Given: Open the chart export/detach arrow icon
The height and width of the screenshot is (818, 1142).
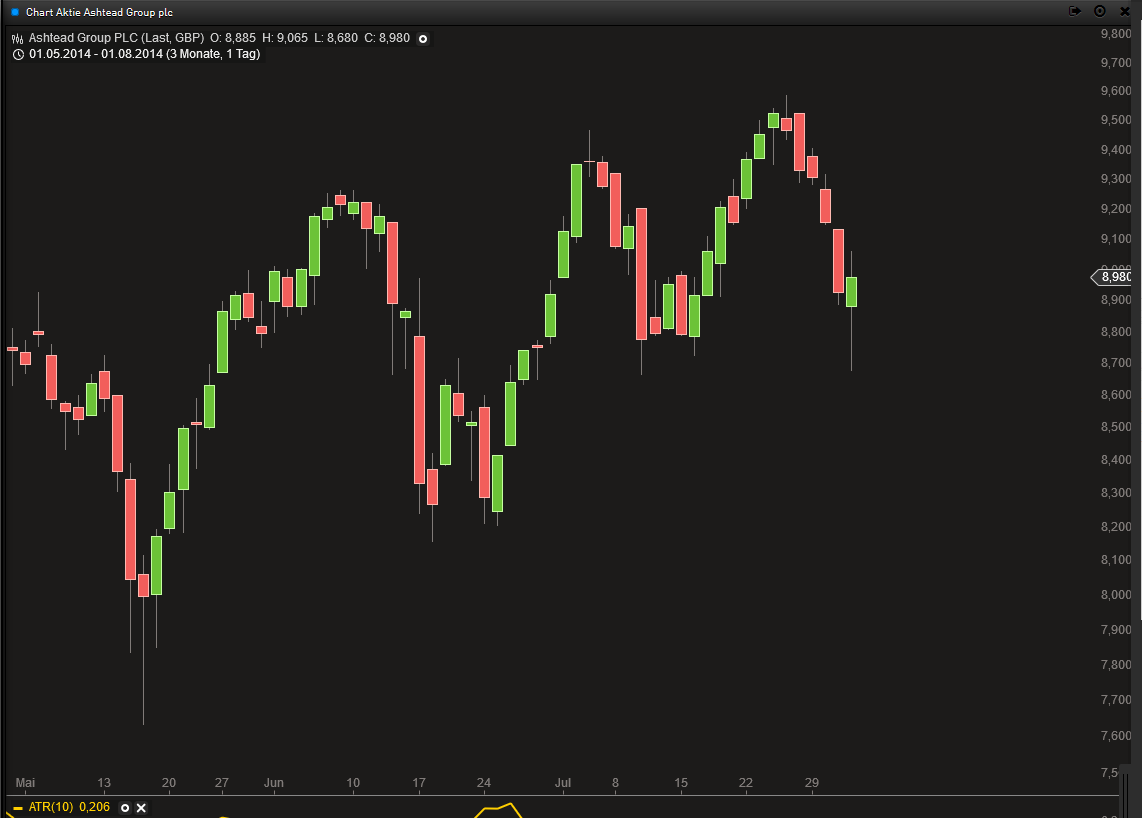Looking at the screenshot, I should click(1075, 11).
